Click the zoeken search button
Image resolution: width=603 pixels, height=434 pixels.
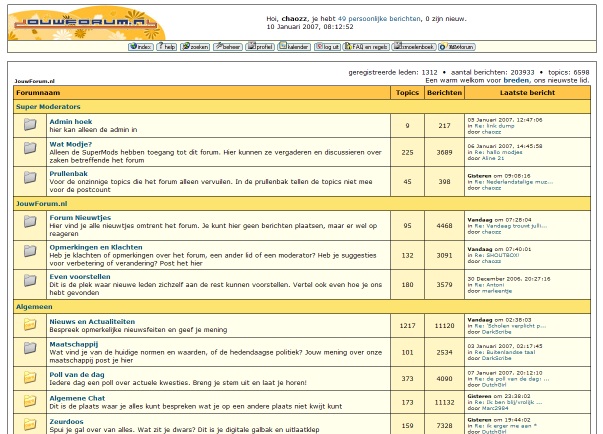coord(195,47)
